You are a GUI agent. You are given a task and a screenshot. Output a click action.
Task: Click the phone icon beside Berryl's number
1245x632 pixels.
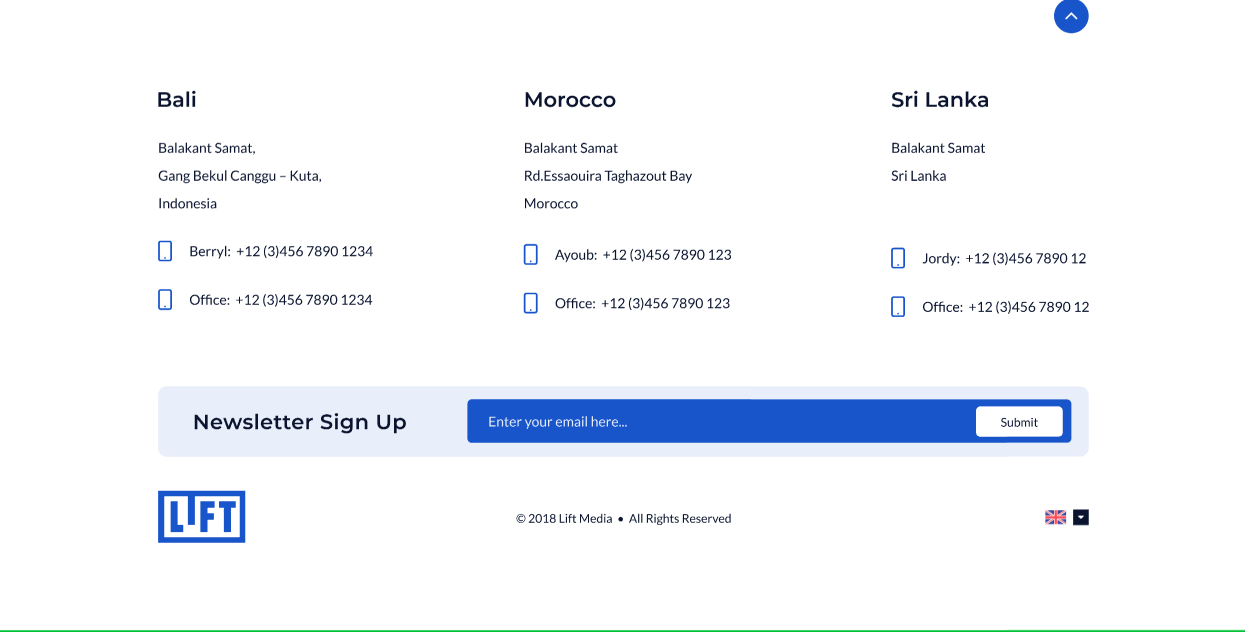pos(165,251)
